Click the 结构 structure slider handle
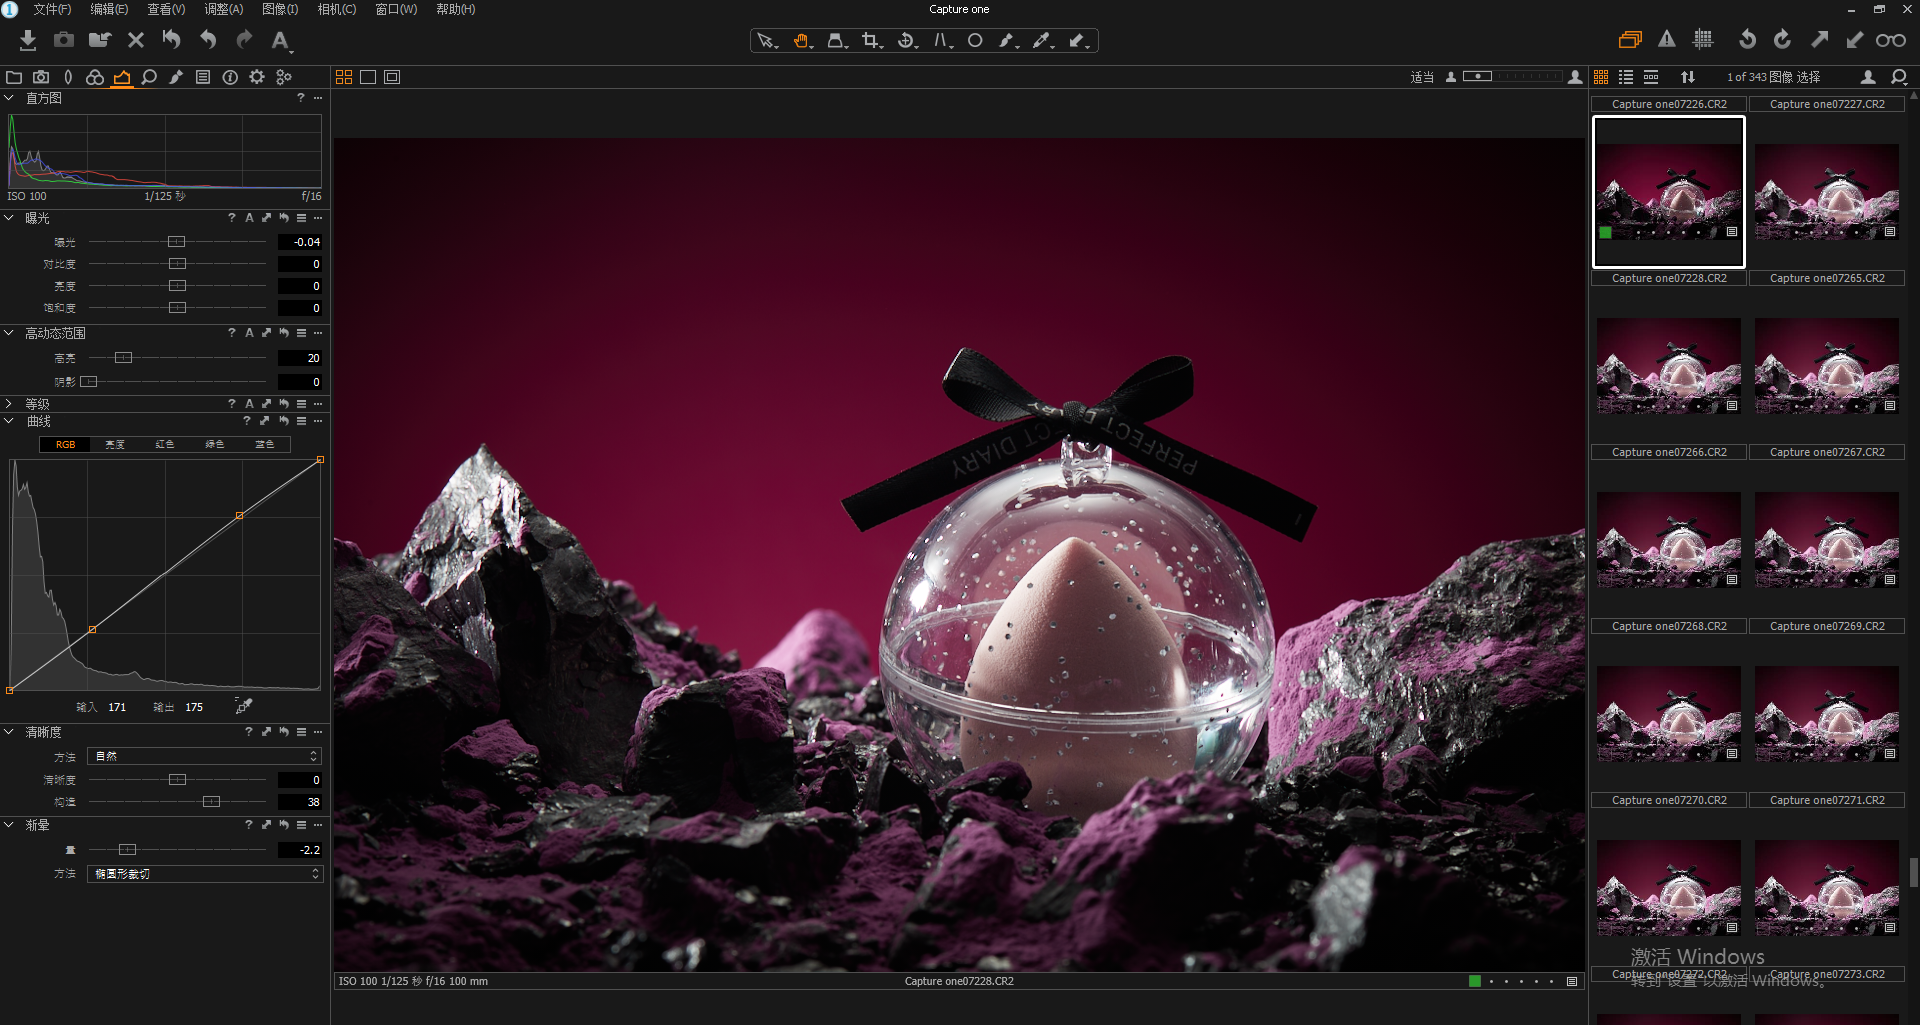The image size is (1920, 1025). point(211,802)
